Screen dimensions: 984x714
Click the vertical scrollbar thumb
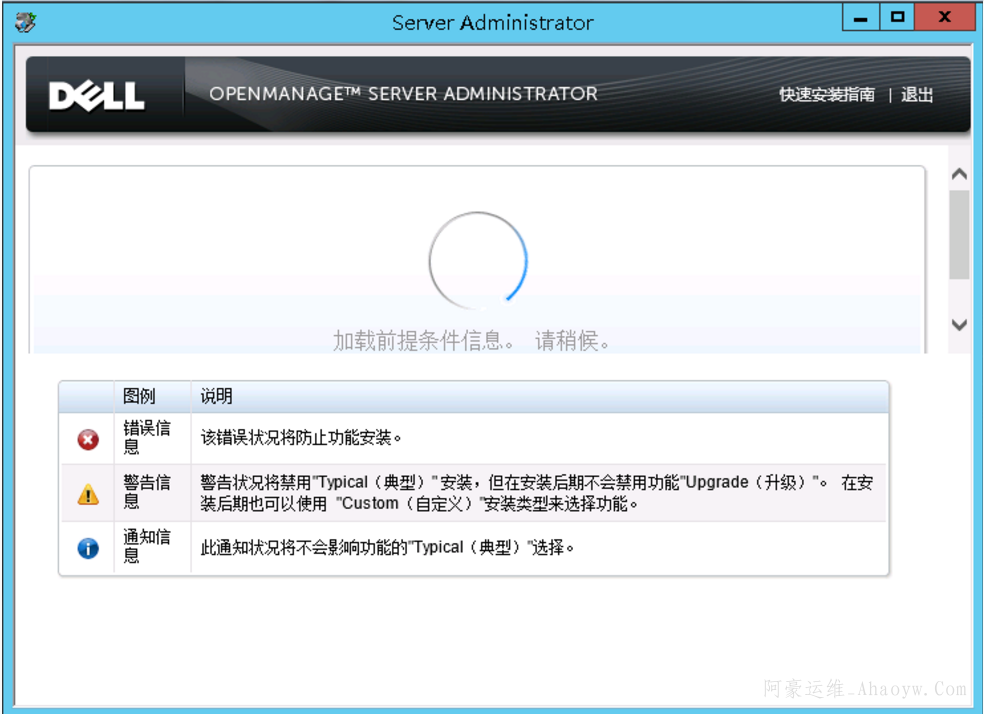[959, 235]
